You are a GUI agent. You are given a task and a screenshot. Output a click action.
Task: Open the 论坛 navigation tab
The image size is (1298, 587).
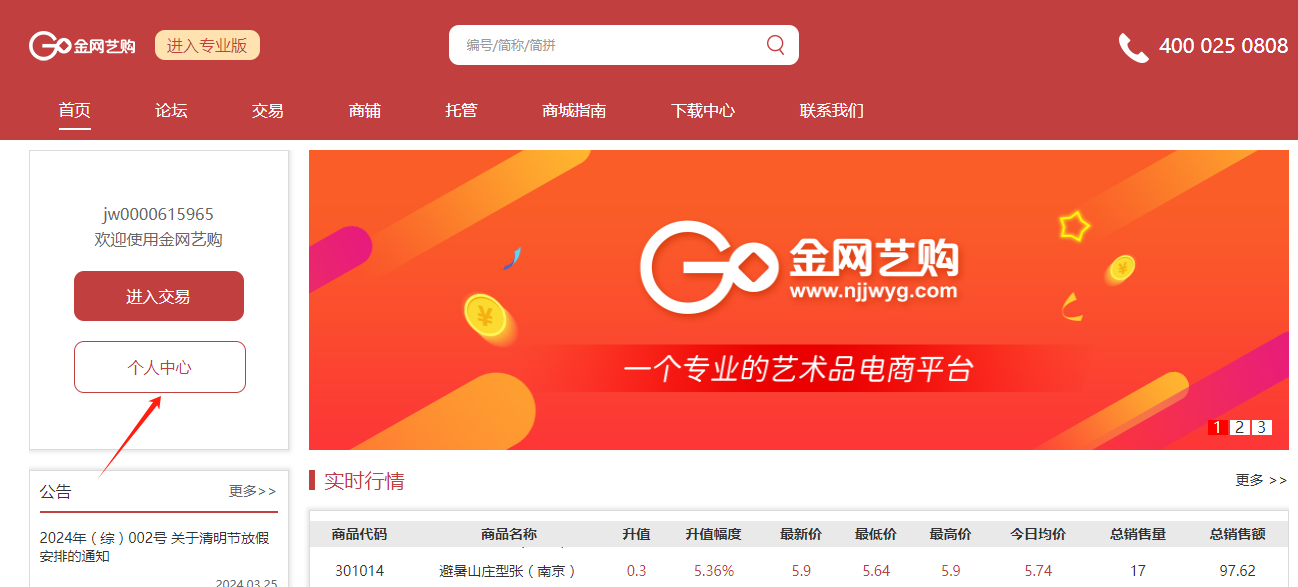point(171,111)
